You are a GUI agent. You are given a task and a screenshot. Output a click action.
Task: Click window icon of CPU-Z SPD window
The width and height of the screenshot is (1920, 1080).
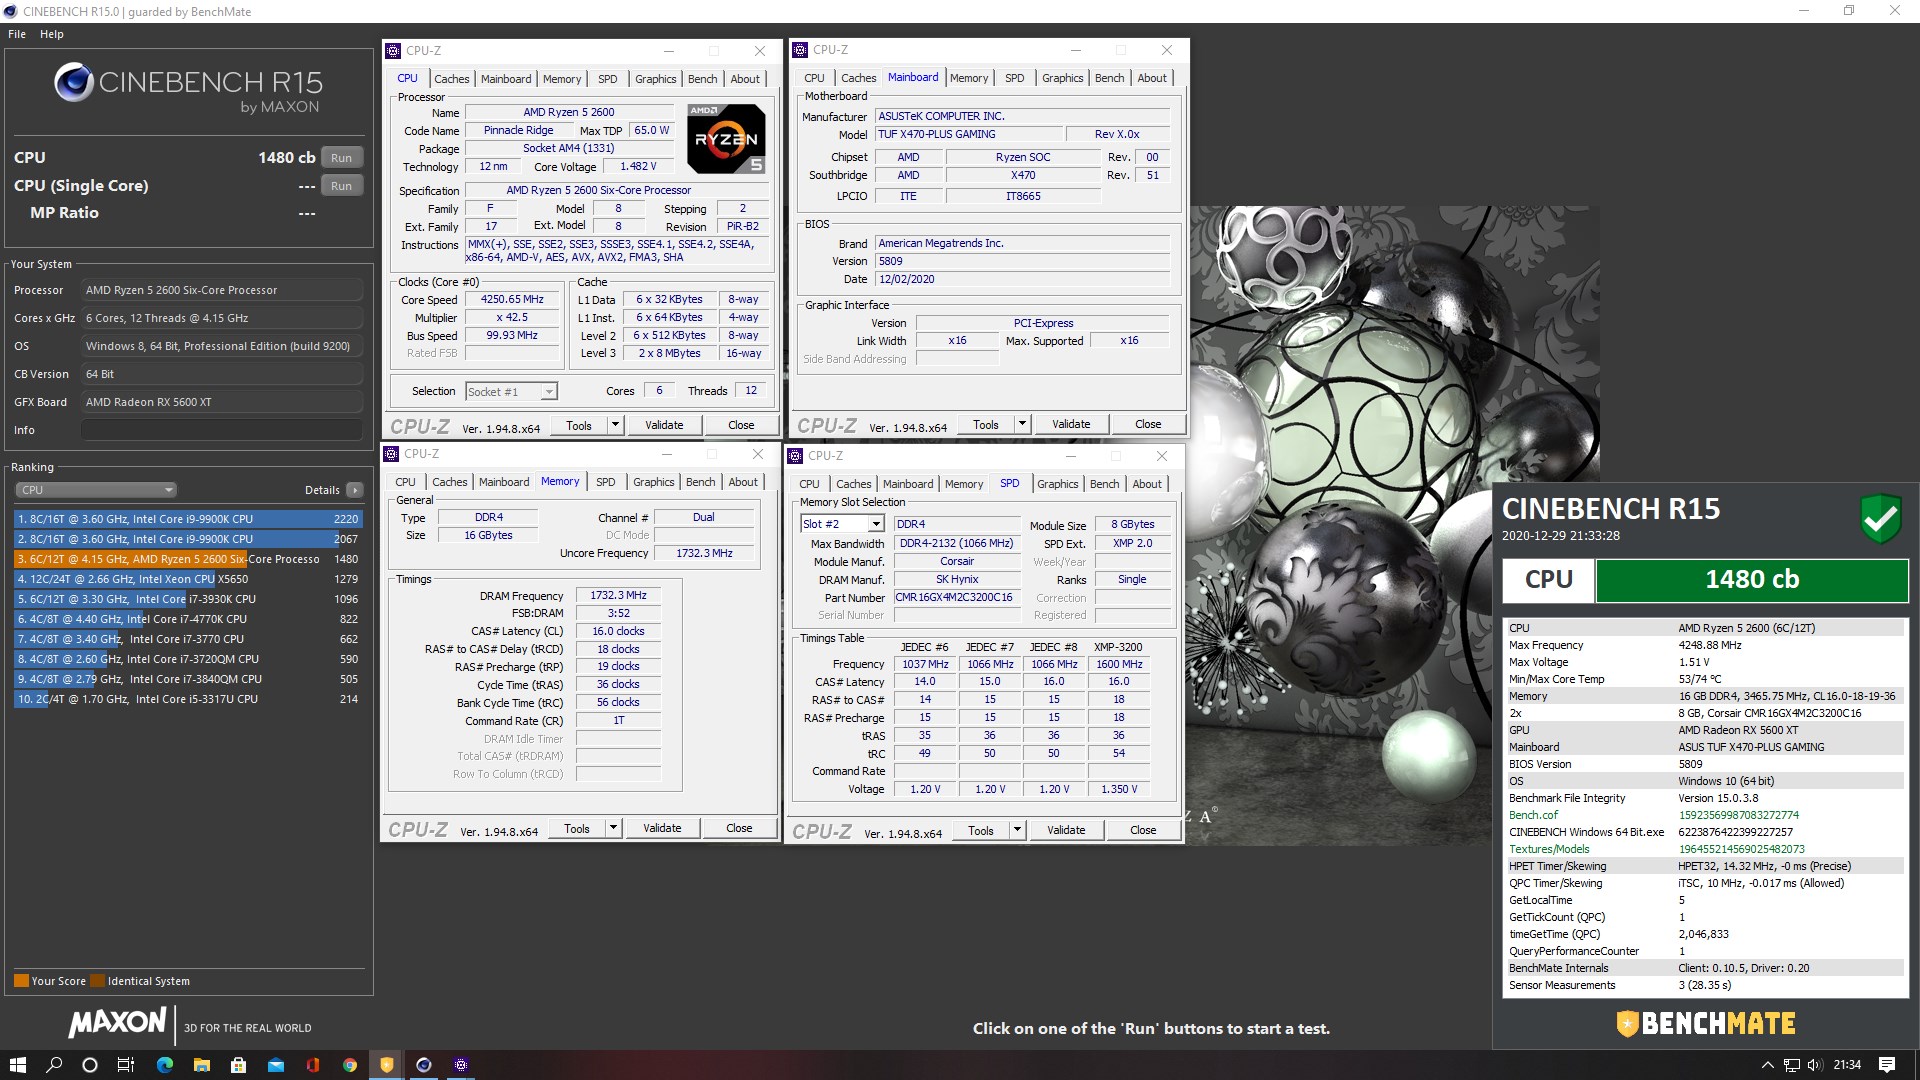796,456
